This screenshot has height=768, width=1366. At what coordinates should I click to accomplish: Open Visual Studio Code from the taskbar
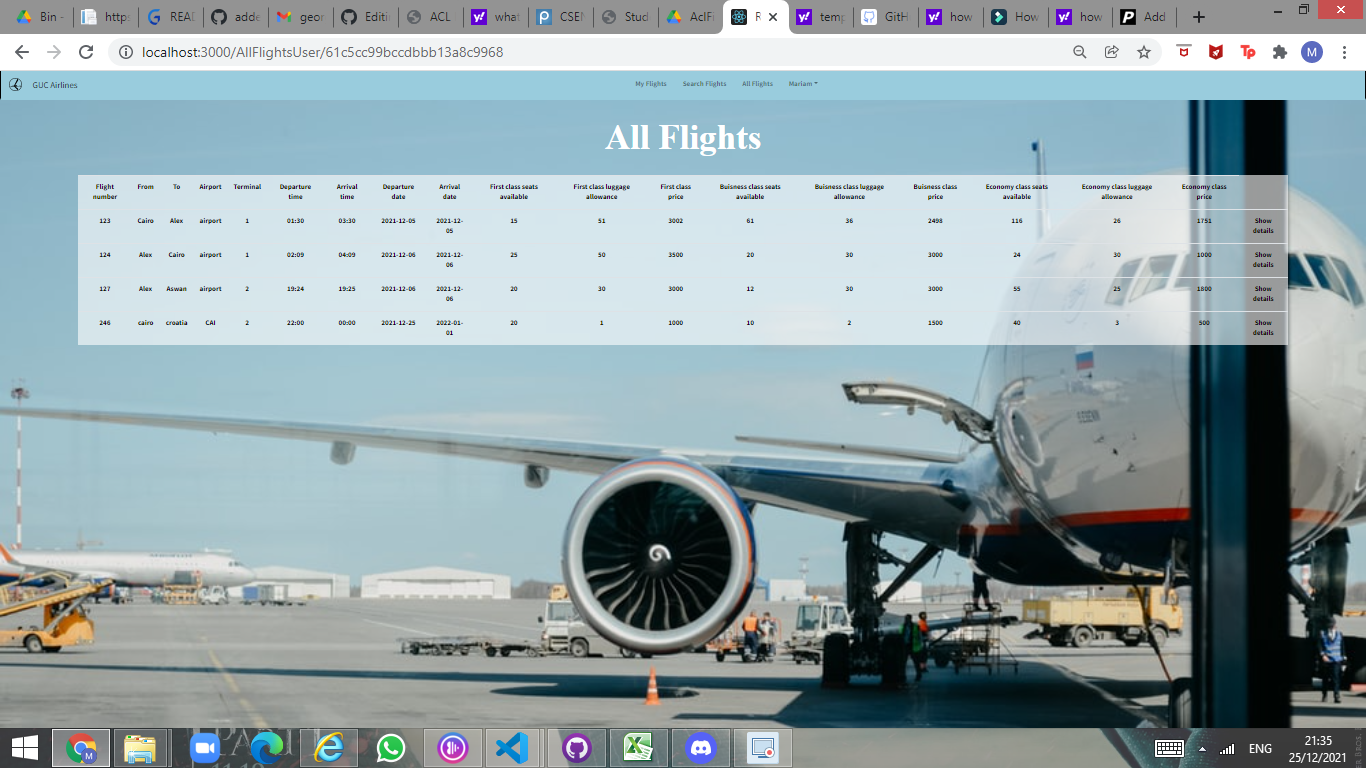pos(511,748)
